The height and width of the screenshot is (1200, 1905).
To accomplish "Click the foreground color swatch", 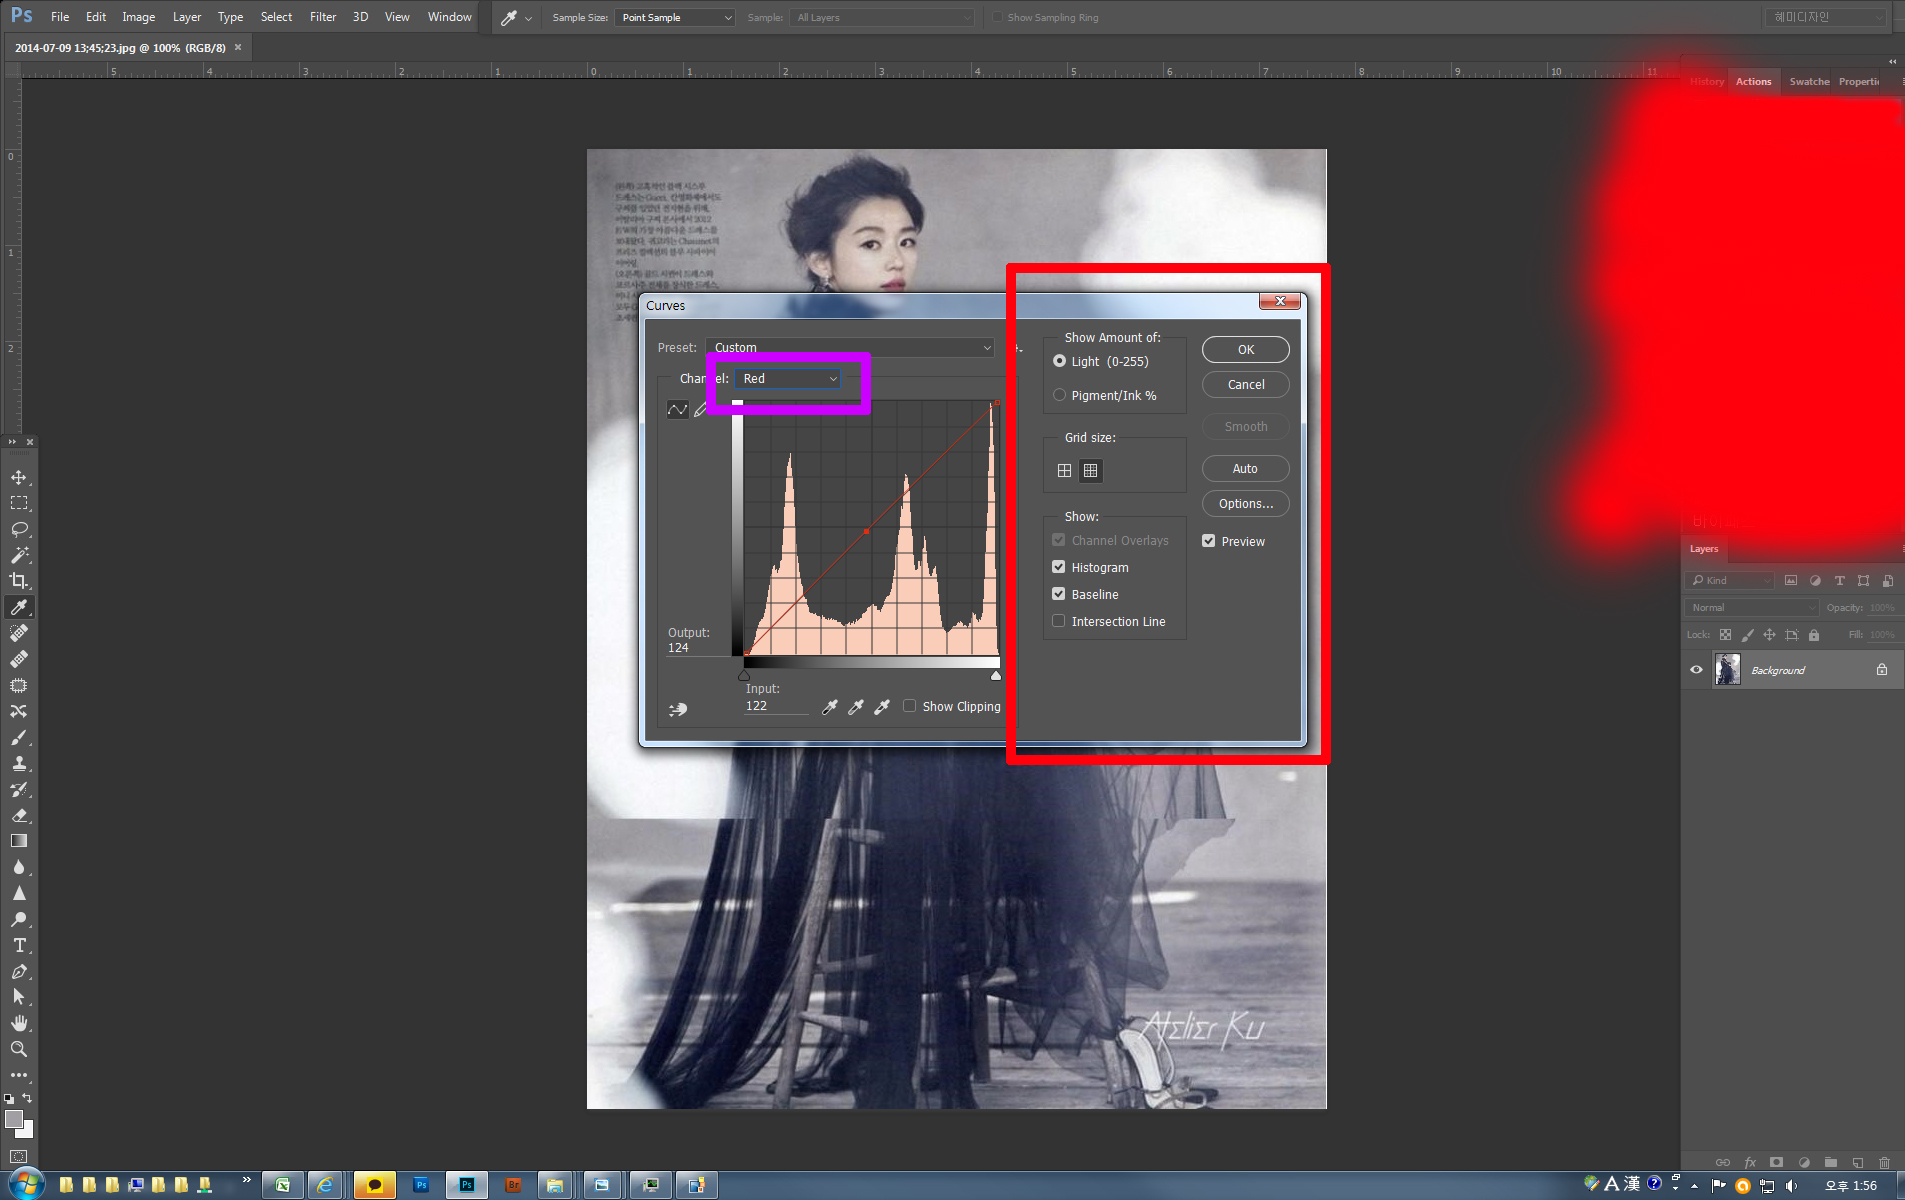I will (x=13, y=1120).
